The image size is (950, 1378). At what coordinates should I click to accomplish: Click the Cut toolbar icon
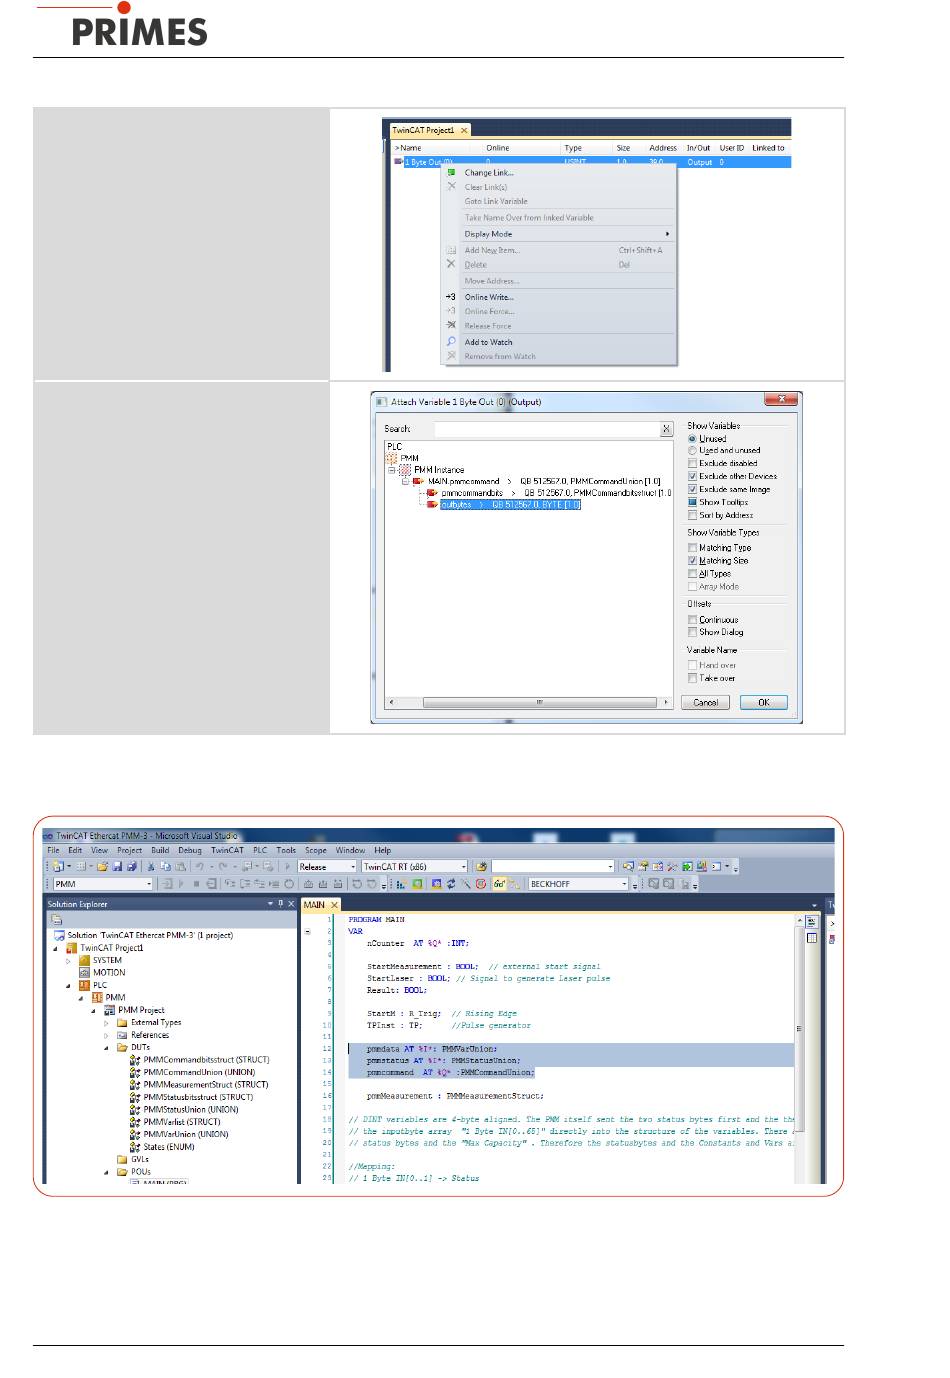point(152,867)
